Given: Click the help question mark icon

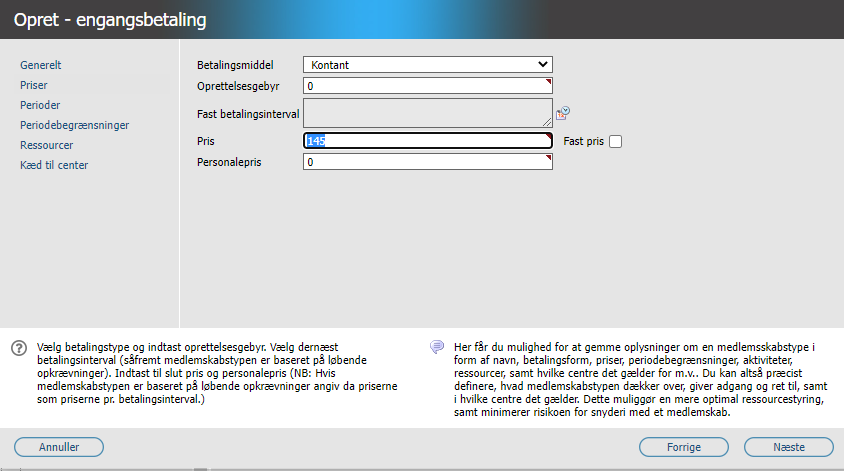Looking at the screenshot, I should click(19, 348).
